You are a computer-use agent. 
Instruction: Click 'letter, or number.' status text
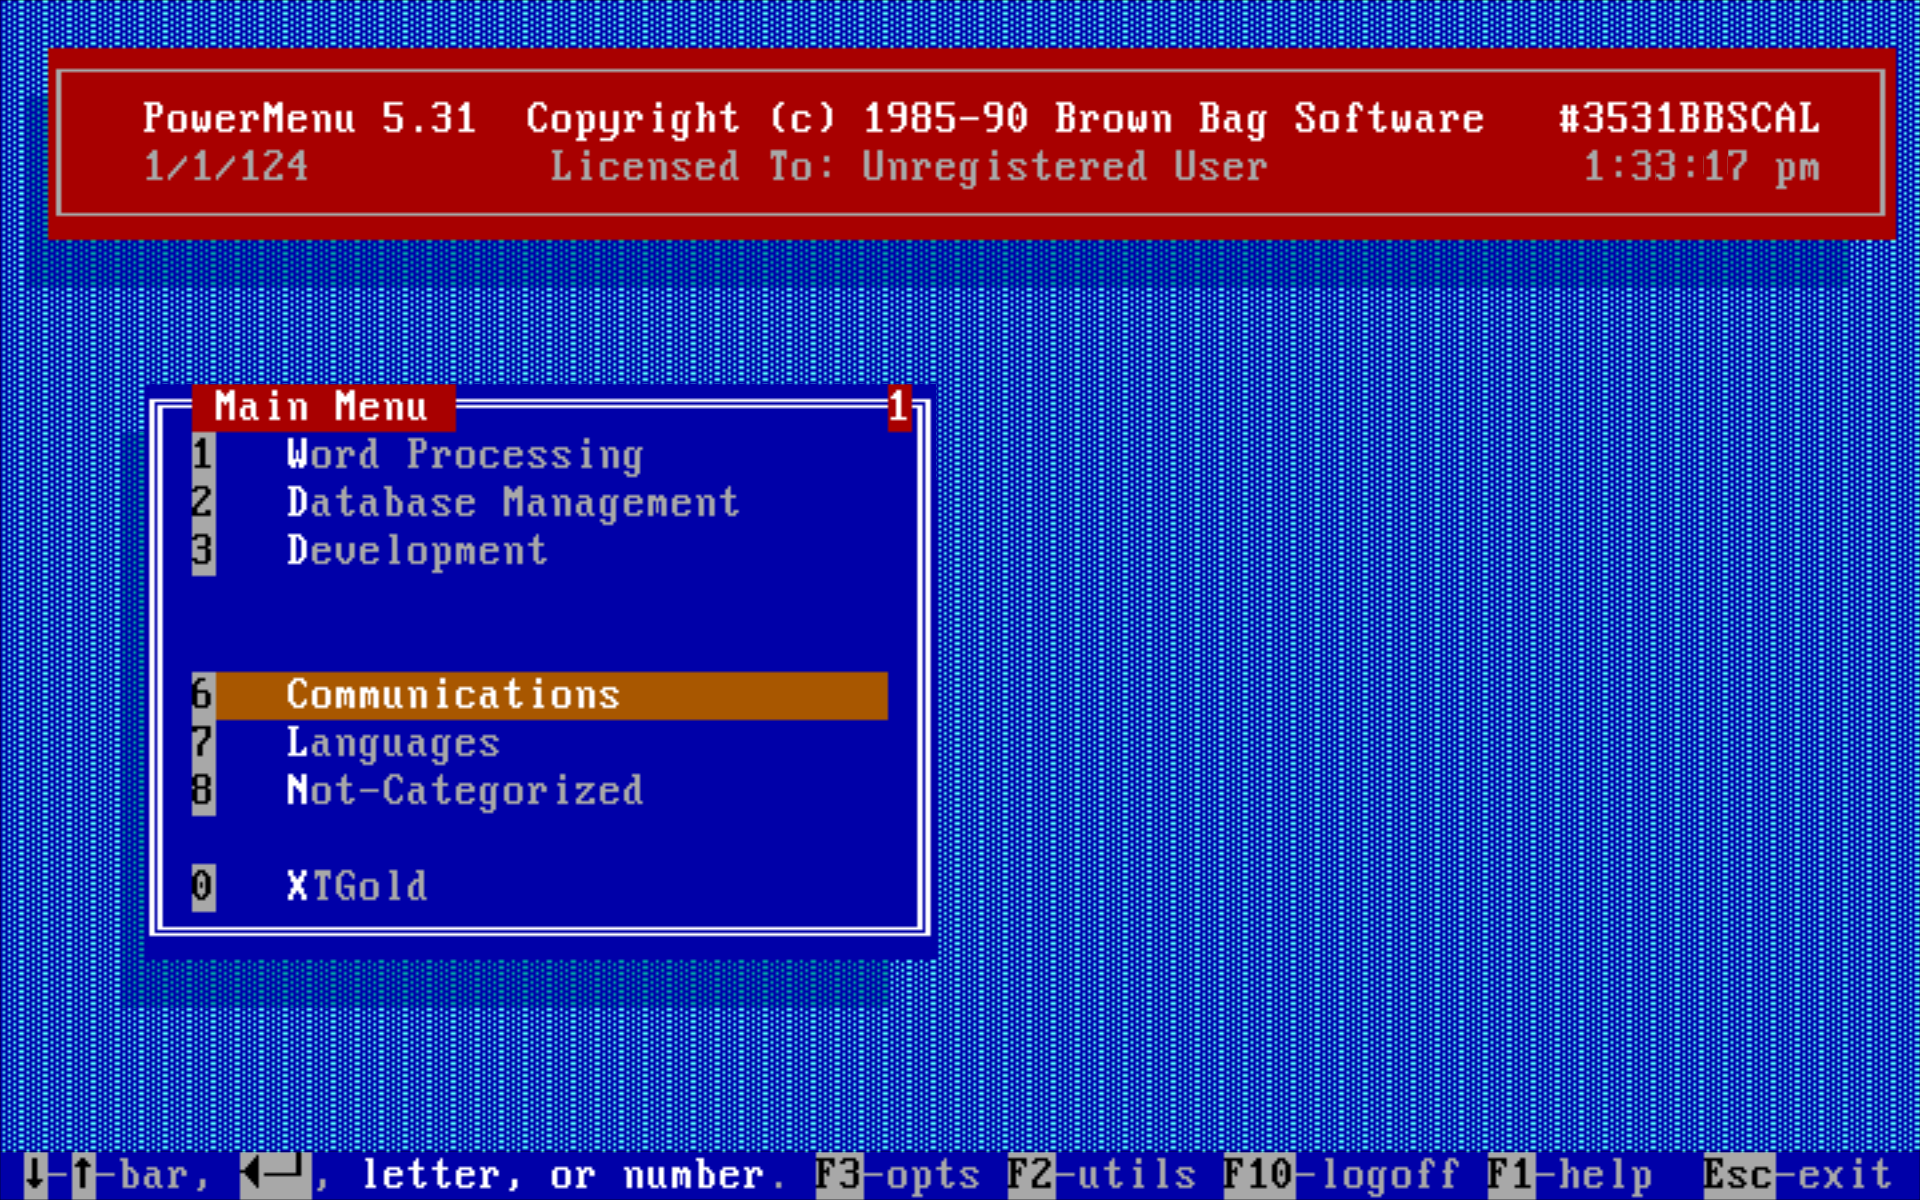573,1175
